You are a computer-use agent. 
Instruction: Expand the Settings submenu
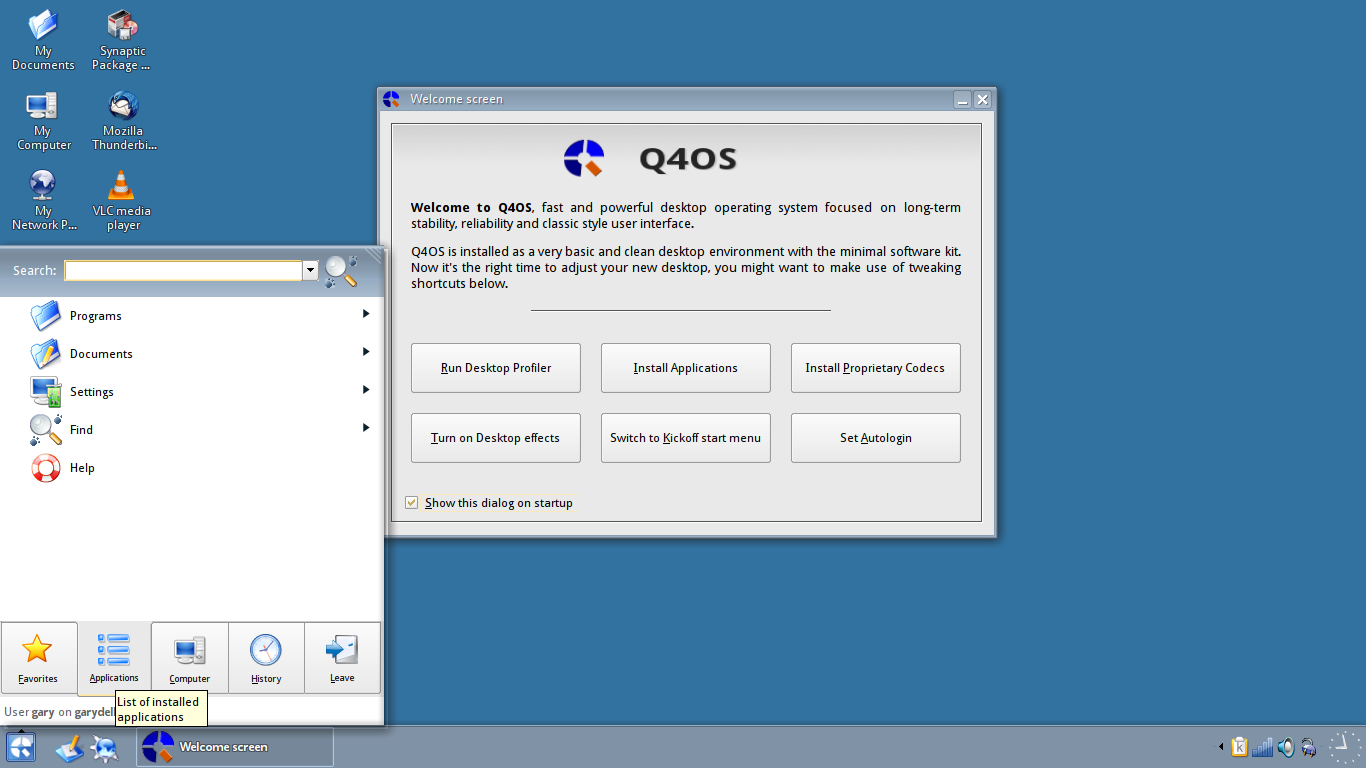point(366,390)
